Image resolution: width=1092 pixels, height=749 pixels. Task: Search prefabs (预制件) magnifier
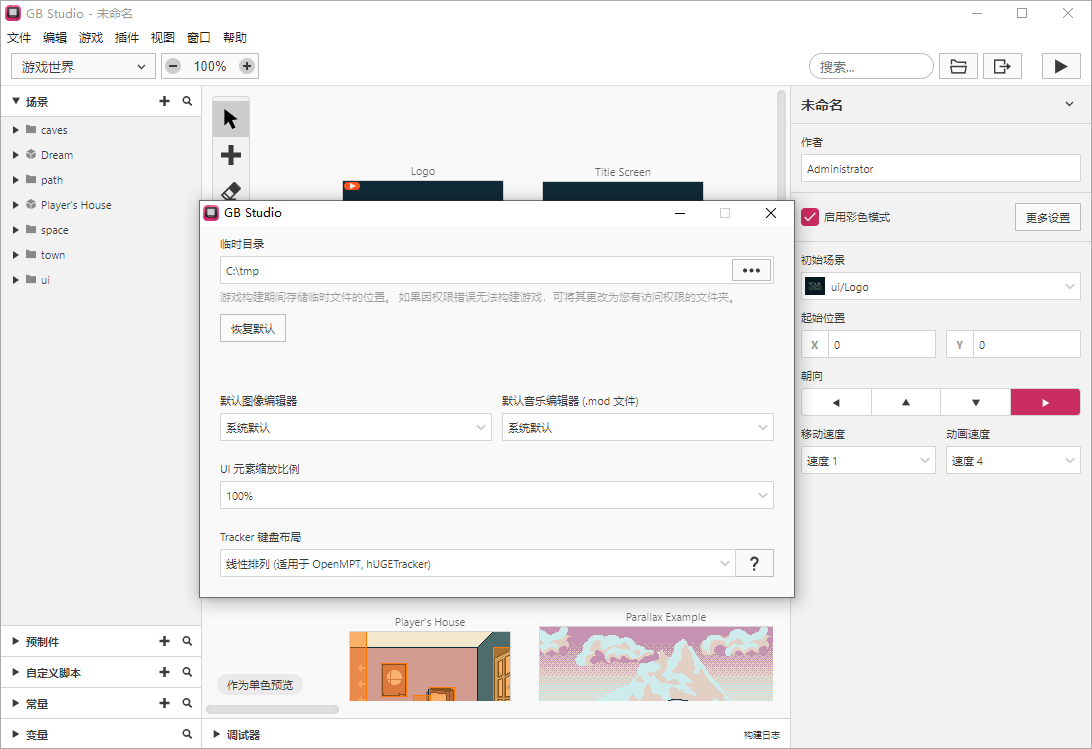tap(187, 641)
